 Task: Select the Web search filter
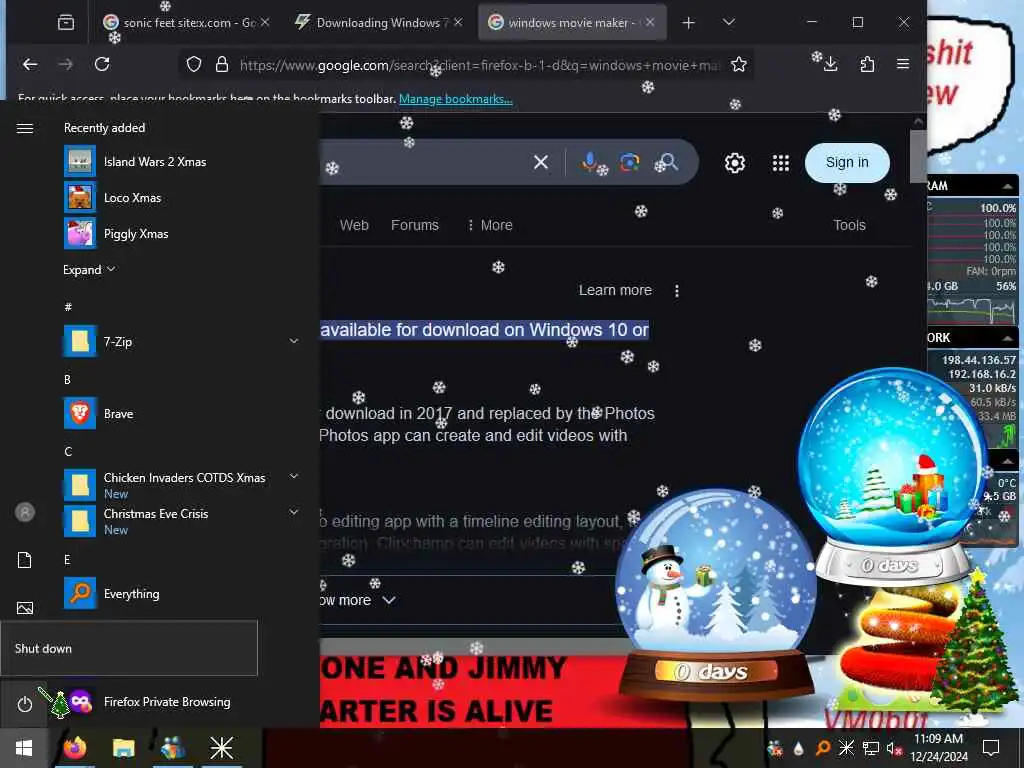pos(354,225)
